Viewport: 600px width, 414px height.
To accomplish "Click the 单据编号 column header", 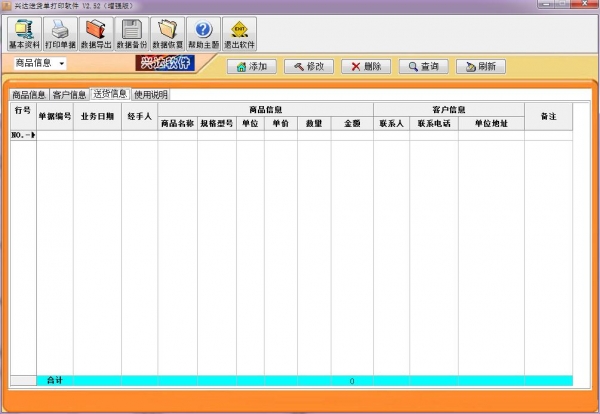I will click(54, 116).
